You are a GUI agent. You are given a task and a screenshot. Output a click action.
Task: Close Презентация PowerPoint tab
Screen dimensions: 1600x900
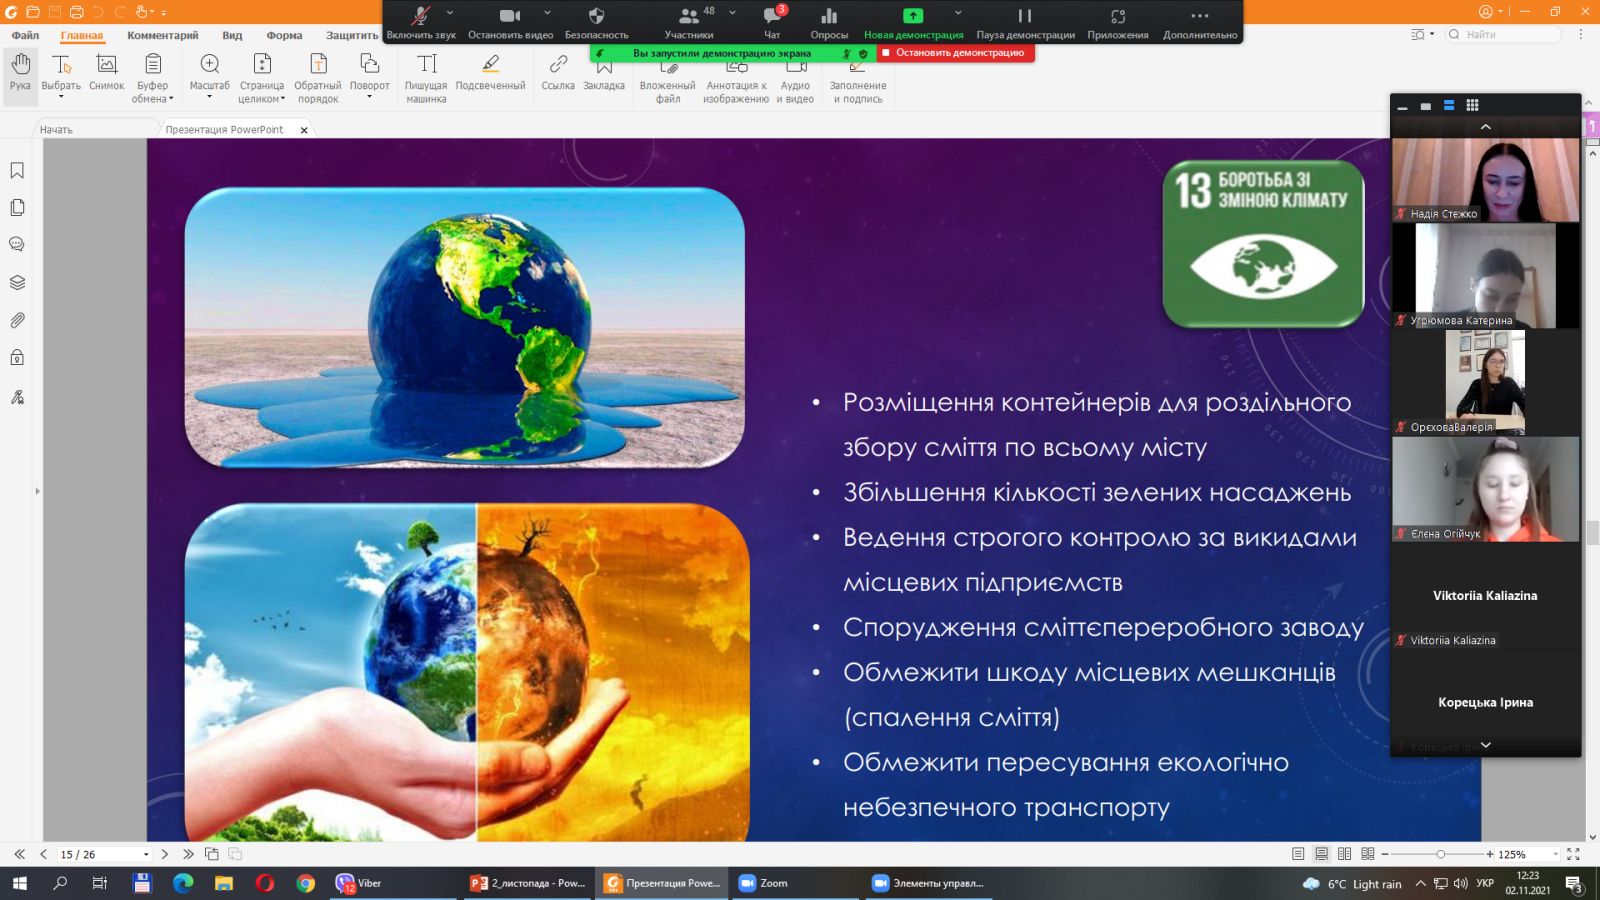304,130
